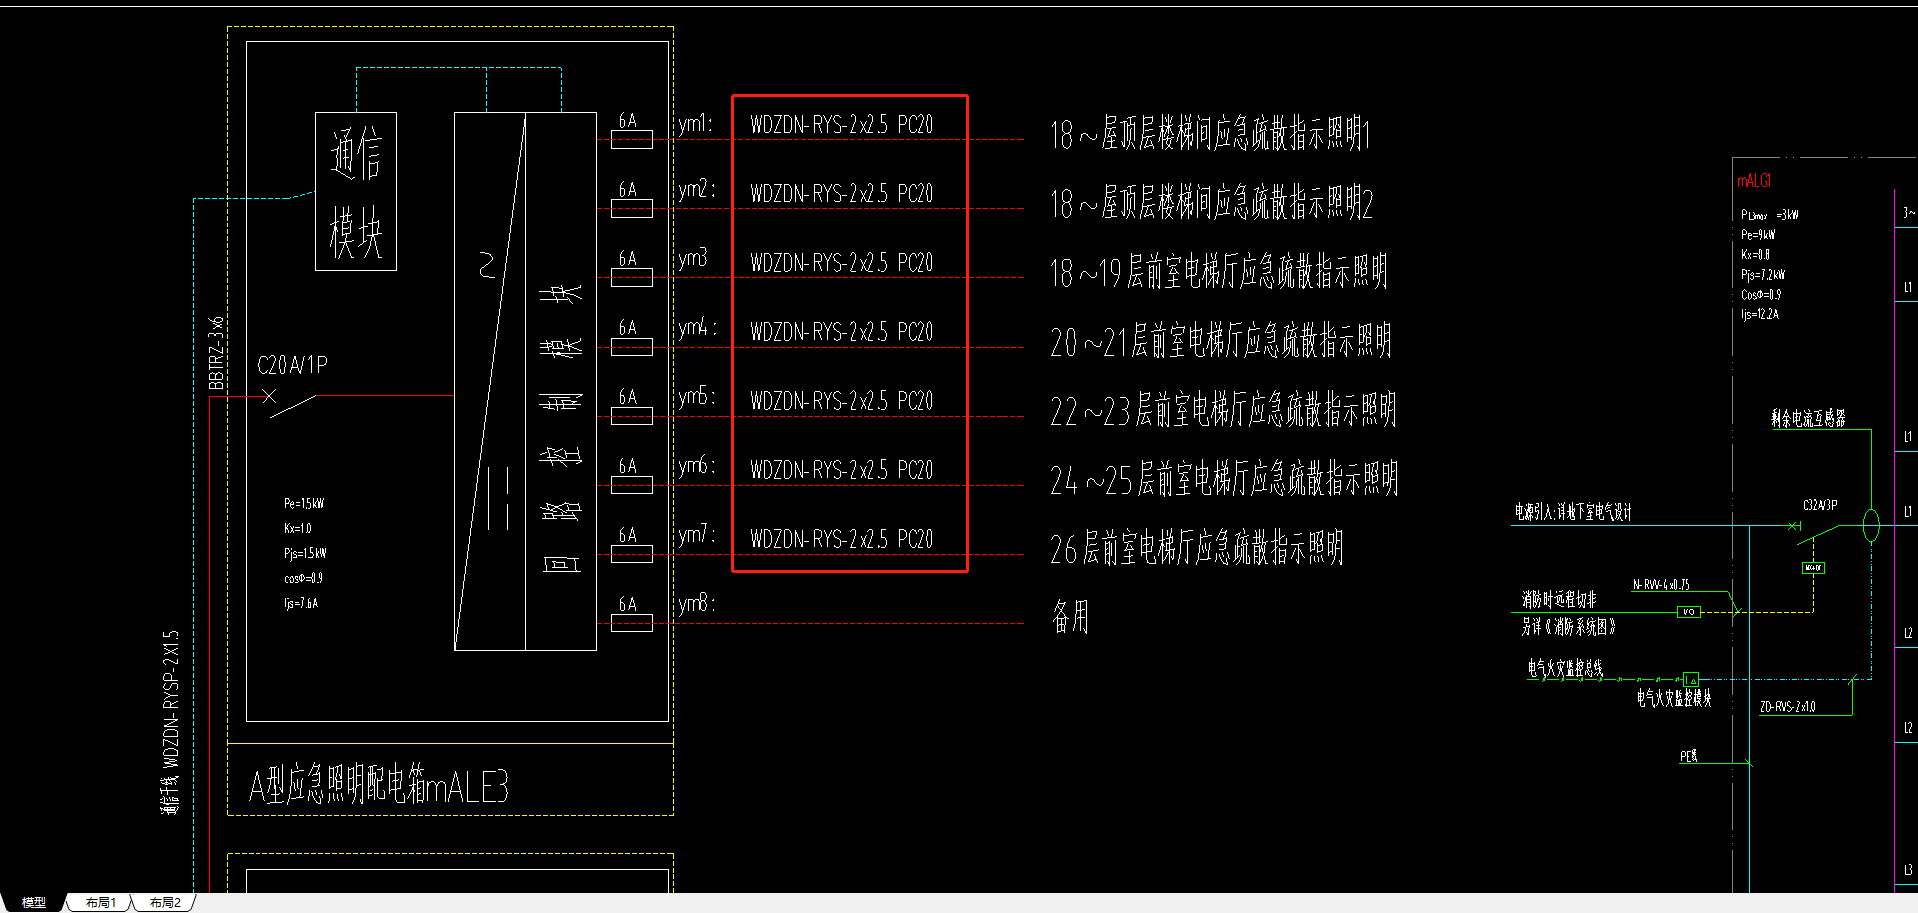
Task: Click the C32A/3P breaker label
Action: point(1820,506)
